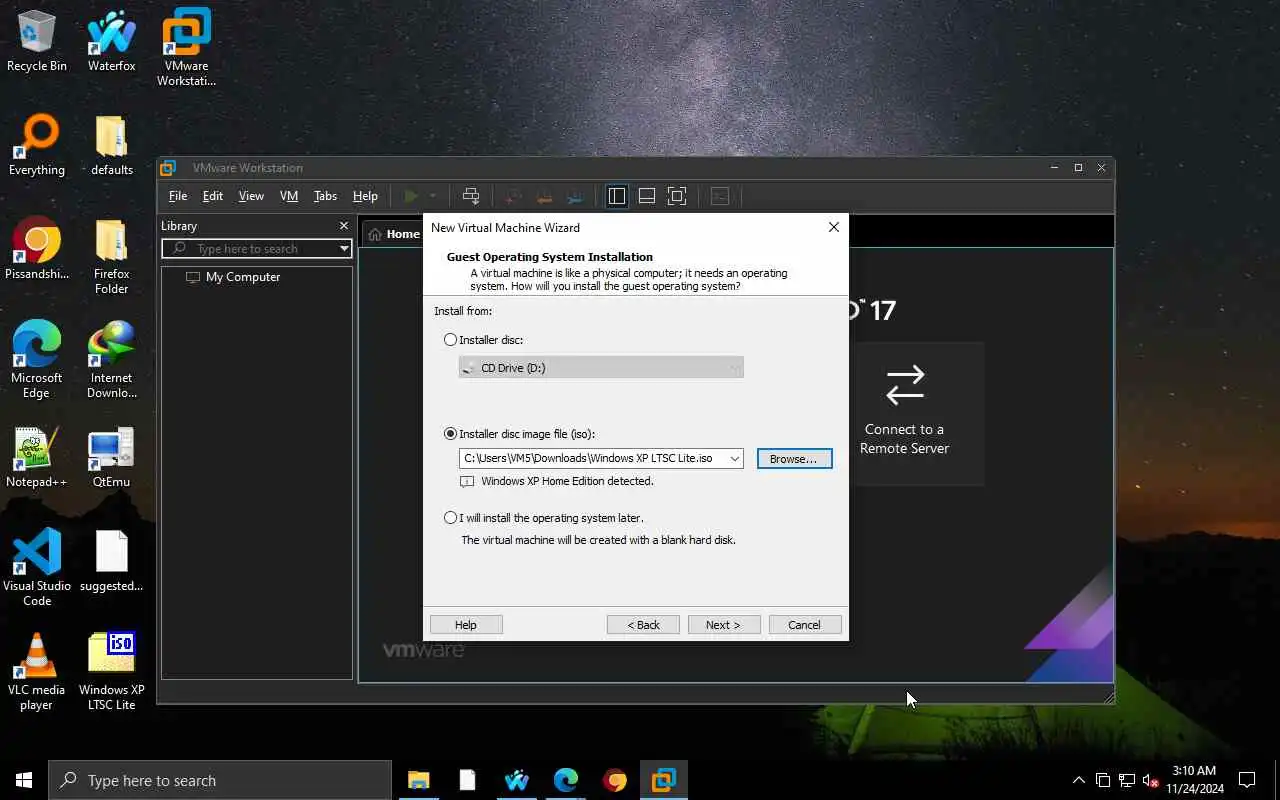Open the notification center icon

coord(1247,780)
